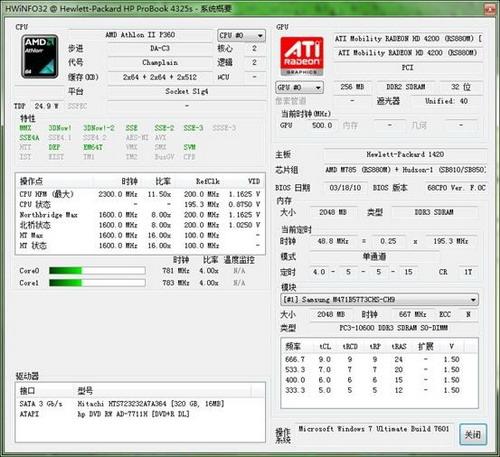This screenshot has width=500, height=457.
Task: Select the 533.3 frequency timing row
Action: click(x=379, y=370)
